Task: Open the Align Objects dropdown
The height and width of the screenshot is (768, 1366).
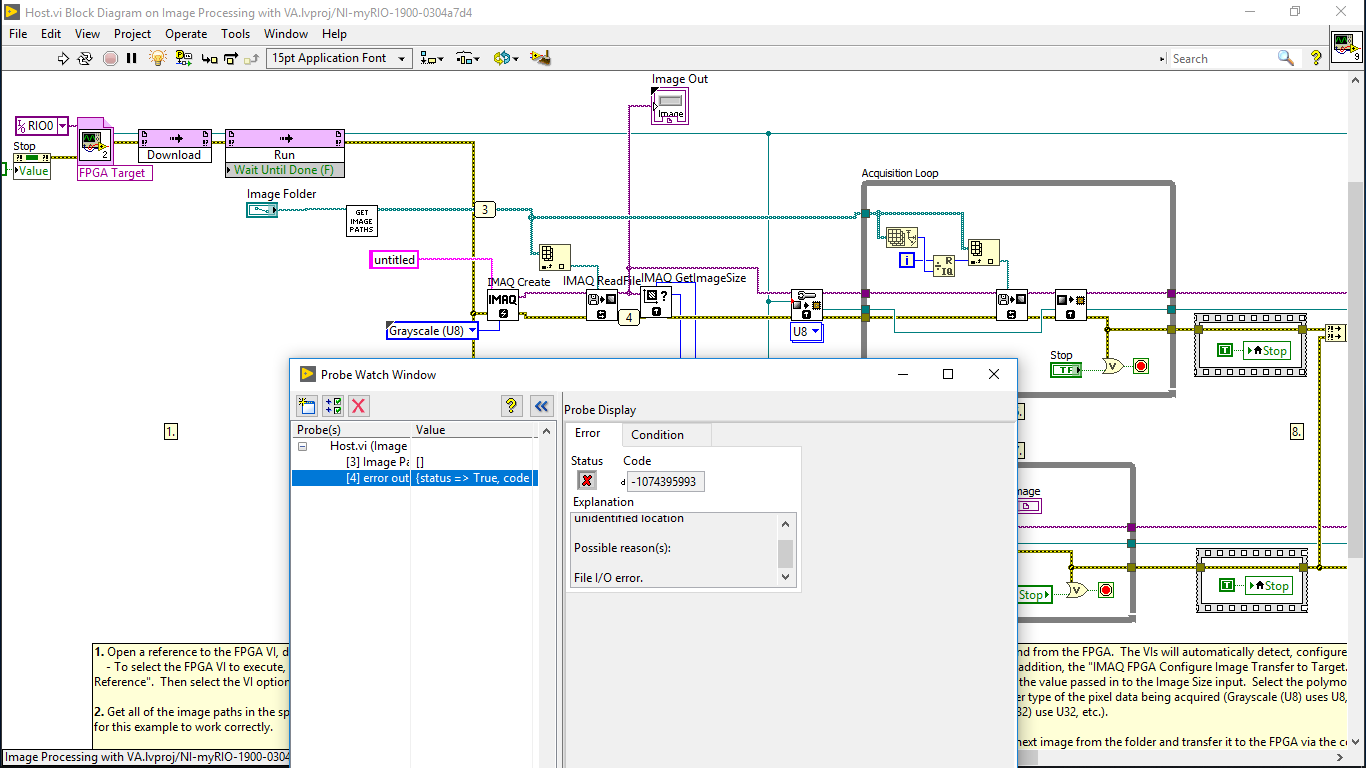Action: tap(432, 59)
